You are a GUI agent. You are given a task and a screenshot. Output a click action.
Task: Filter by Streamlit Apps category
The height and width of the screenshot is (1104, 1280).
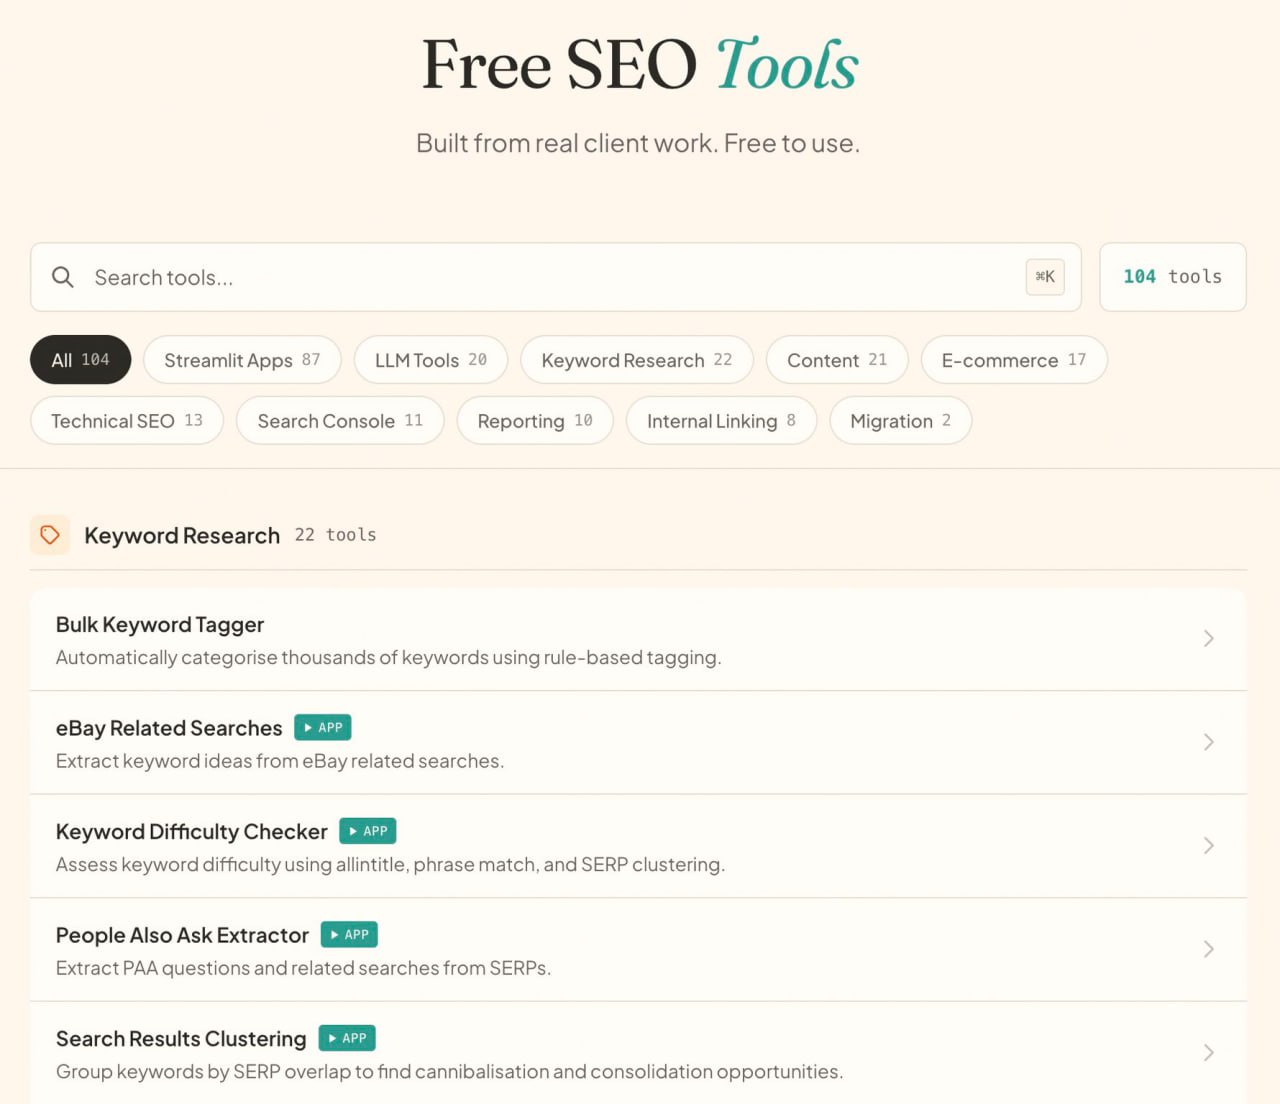242,360
